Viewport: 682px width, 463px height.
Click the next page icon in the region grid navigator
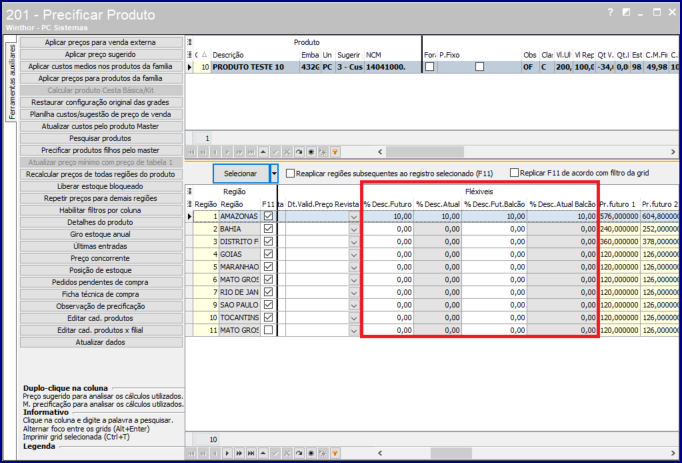(x=239, y=453)
